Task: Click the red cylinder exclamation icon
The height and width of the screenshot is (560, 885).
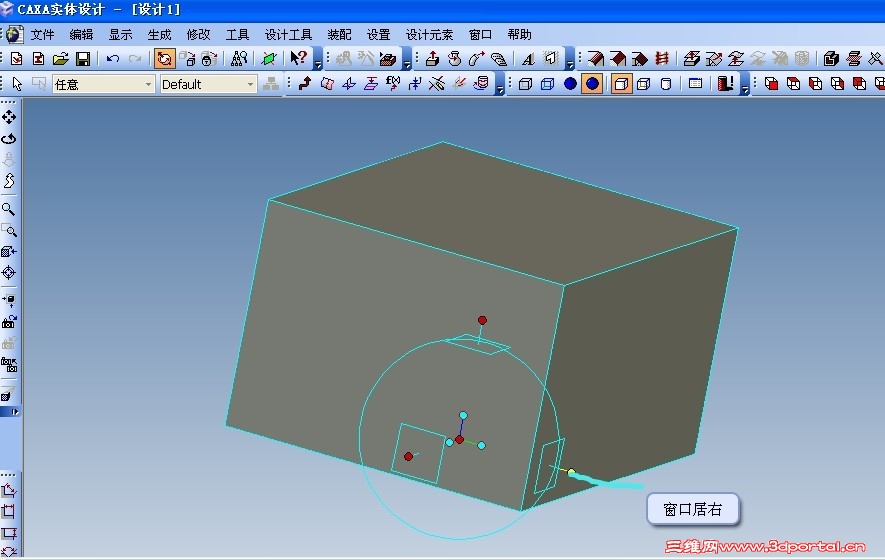Action: pos(725,84)
